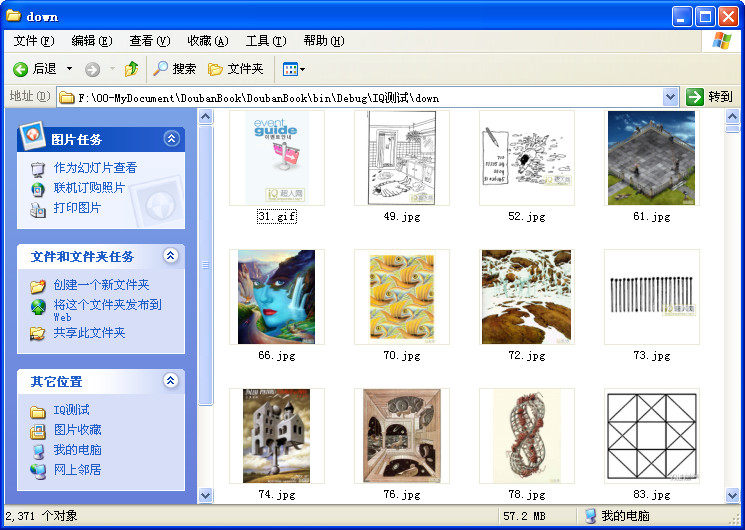
Task: Click the globe publish icon beside 将这个文件夹发布到
Action: coord(38,307)
